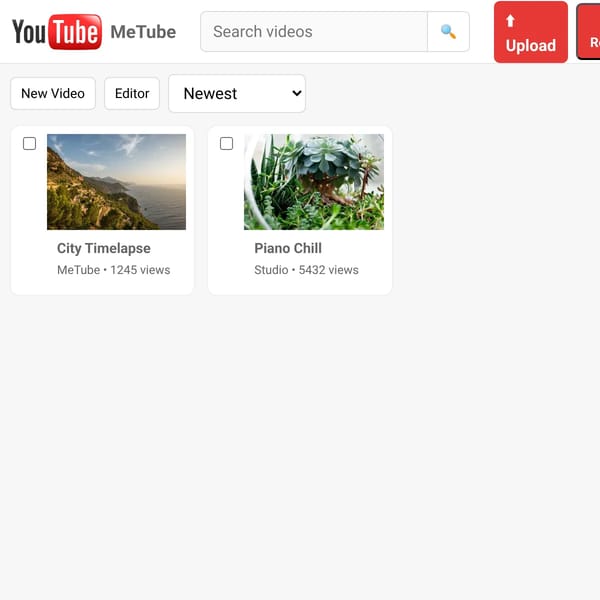Open the City Timelapse coastal thumbnail
600x600 pixels.
116,182
